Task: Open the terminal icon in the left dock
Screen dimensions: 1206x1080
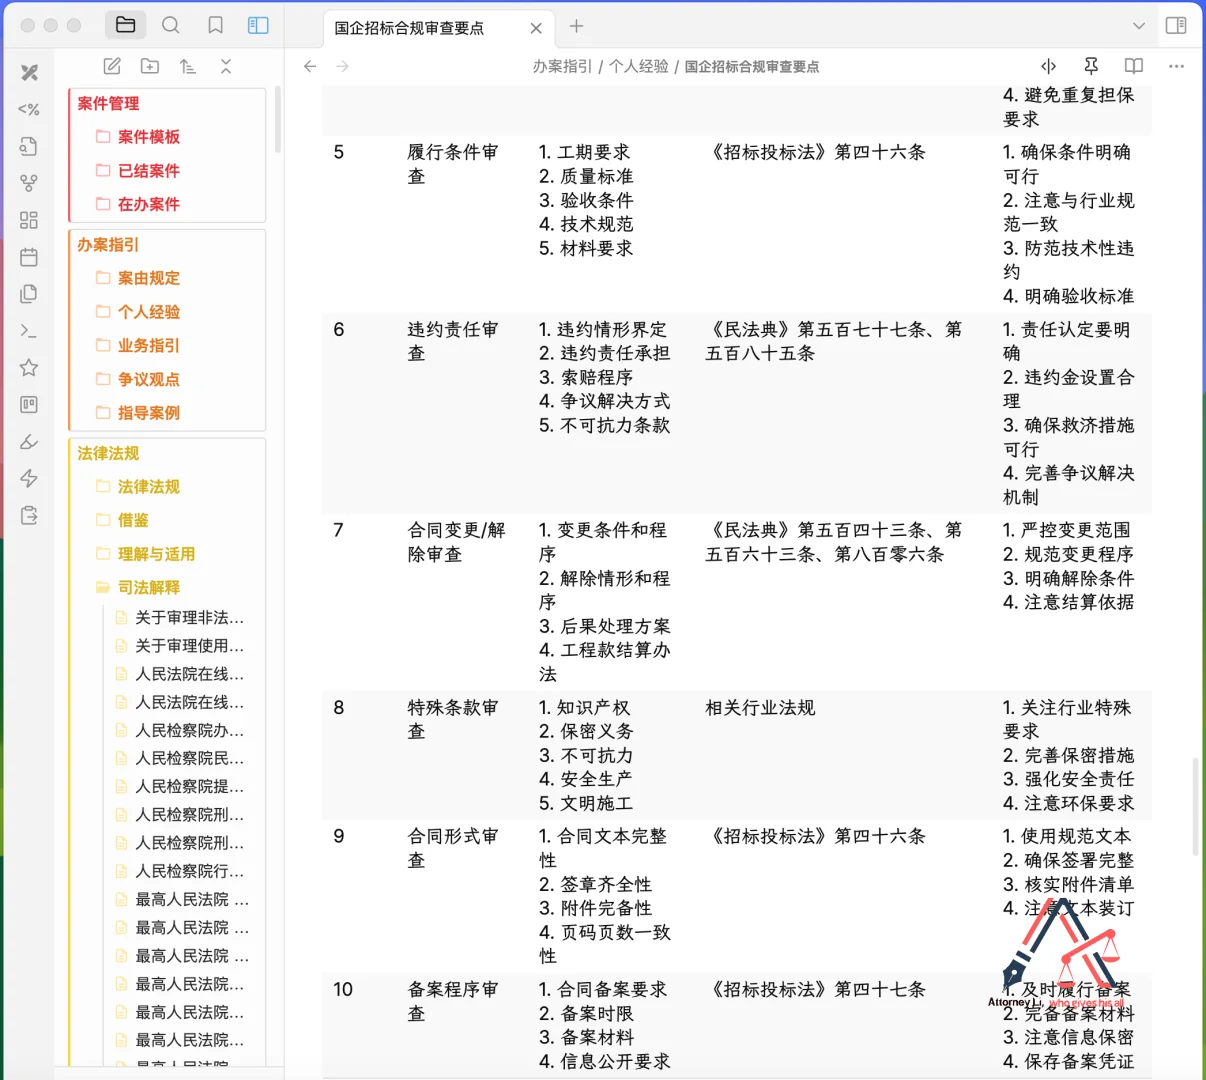Action: [x=28, y=330]
